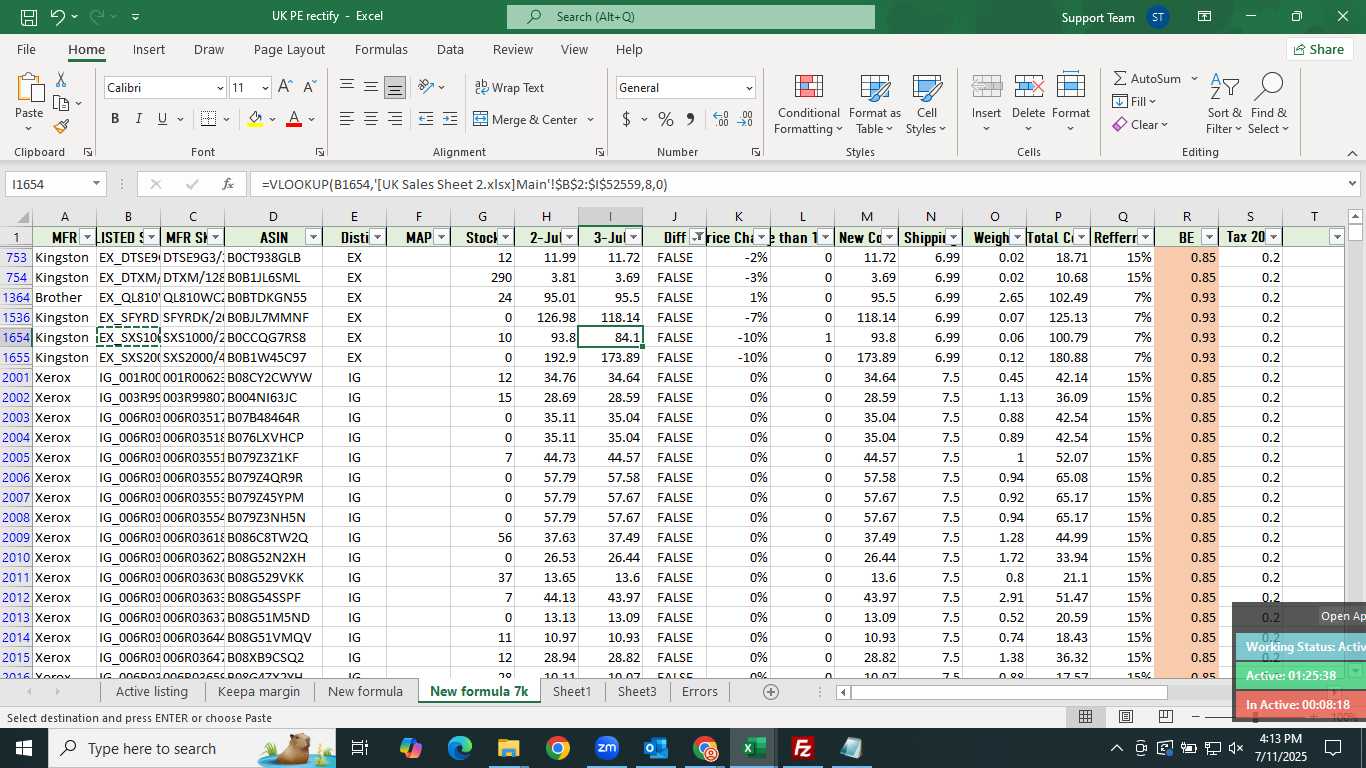This screenshot has height=768, width=1366.
Task: Toggle Center horizontal alignment
Action: pyautogui.click(x=371, y=119)
